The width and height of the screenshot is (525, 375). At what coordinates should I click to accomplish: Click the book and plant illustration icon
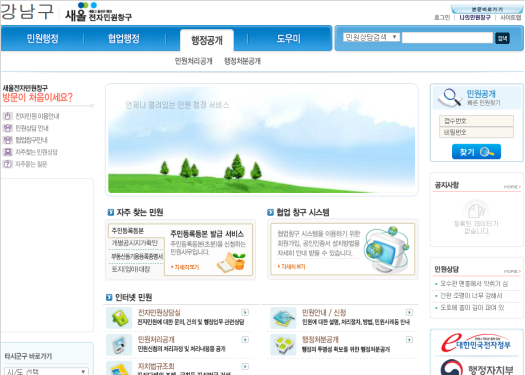231,262
